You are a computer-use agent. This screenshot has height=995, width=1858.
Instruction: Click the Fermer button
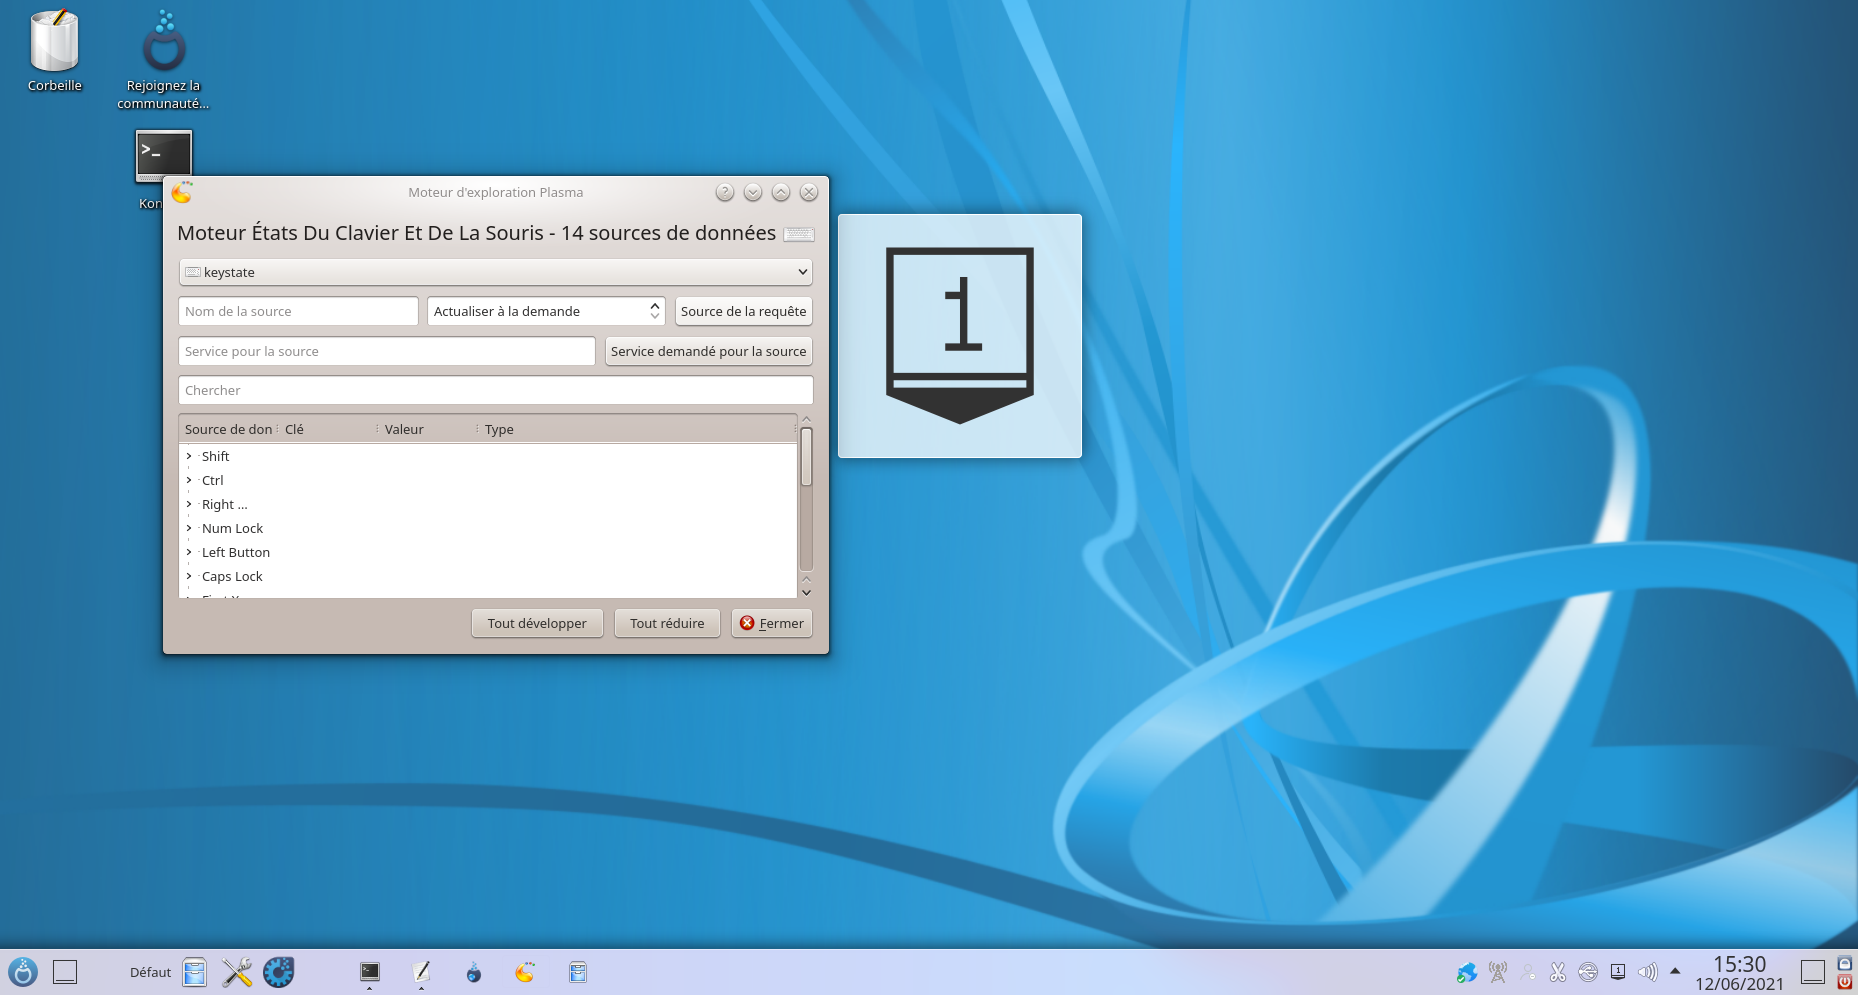tap(772, 623)
